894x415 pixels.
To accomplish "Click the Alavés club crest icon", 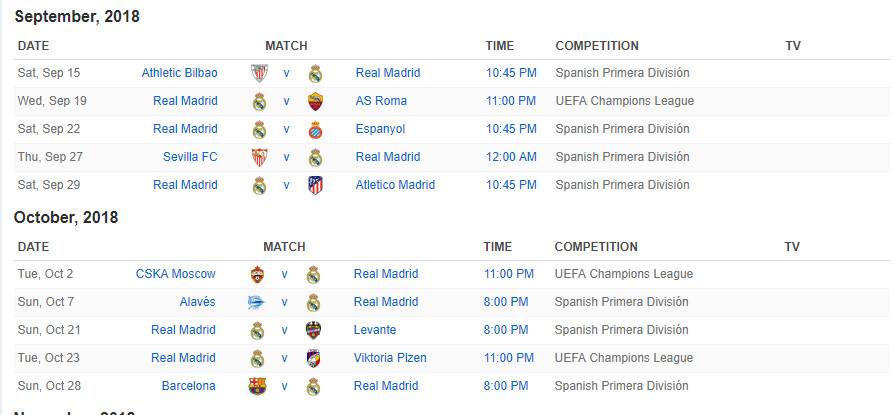I will click(257, 302).
